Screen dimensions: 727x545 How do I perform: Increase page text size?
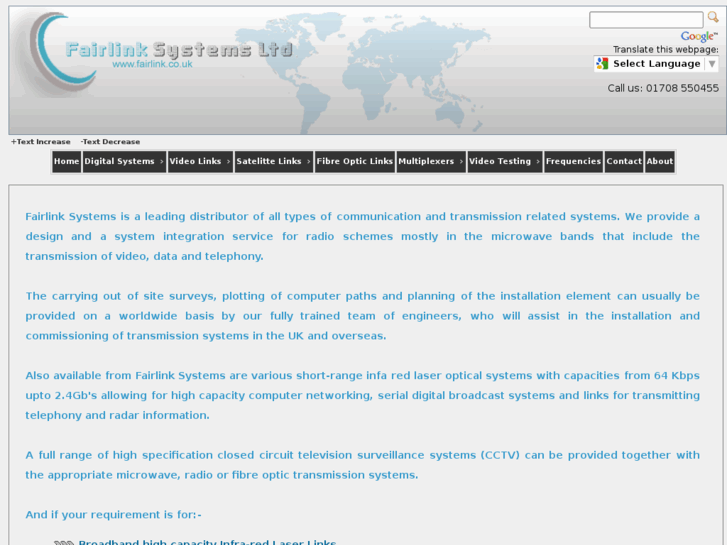click(x=41, y=142)
